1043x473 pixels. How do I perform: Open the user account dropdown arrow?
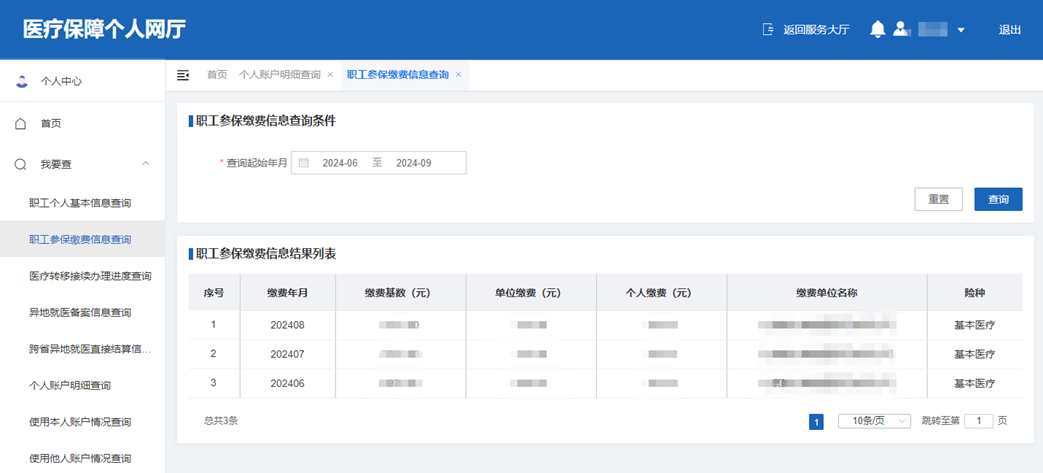pyautogui.click(x=961, y=30)
